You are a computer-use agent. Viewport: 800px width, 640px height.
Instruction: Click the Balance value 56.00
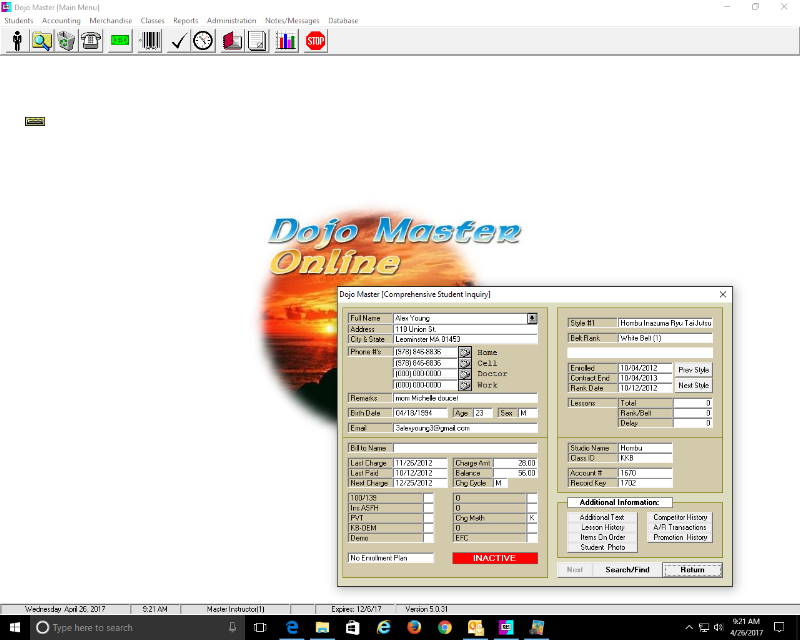point(515,473)
